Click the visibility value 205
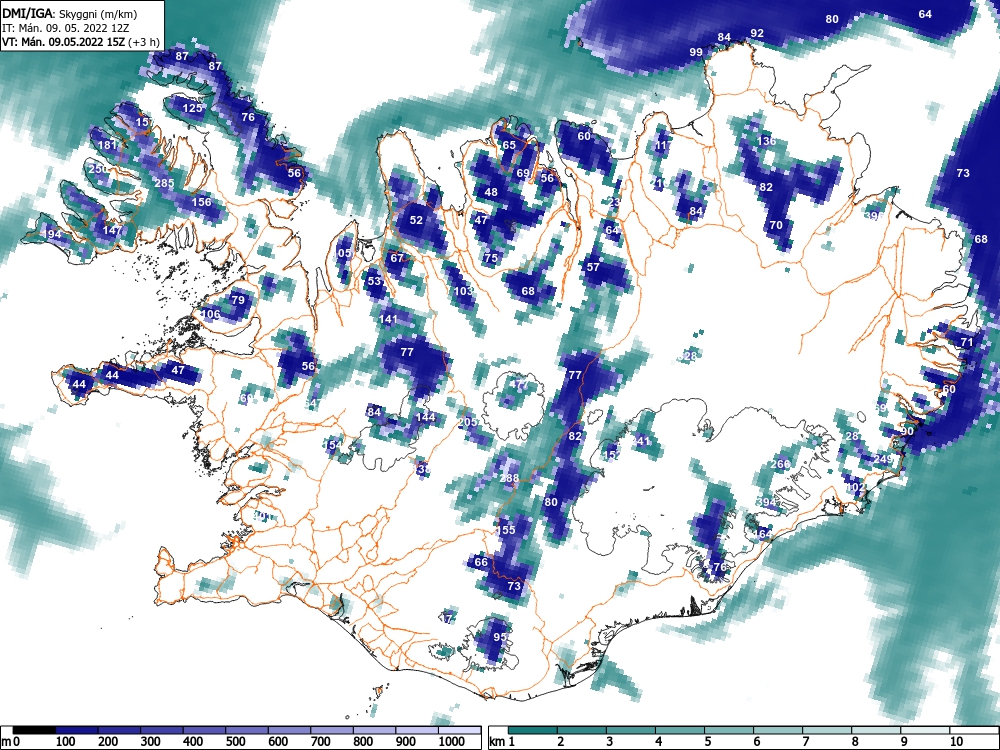 [468, 422]
